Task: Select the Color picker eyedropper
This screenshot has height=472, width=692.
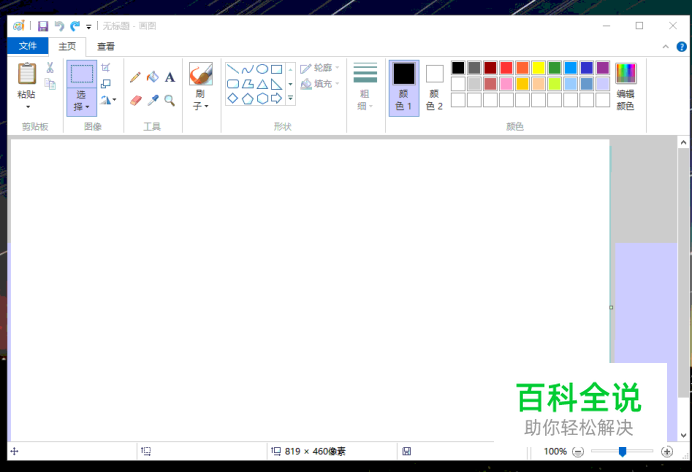Action: coord(153,101)
